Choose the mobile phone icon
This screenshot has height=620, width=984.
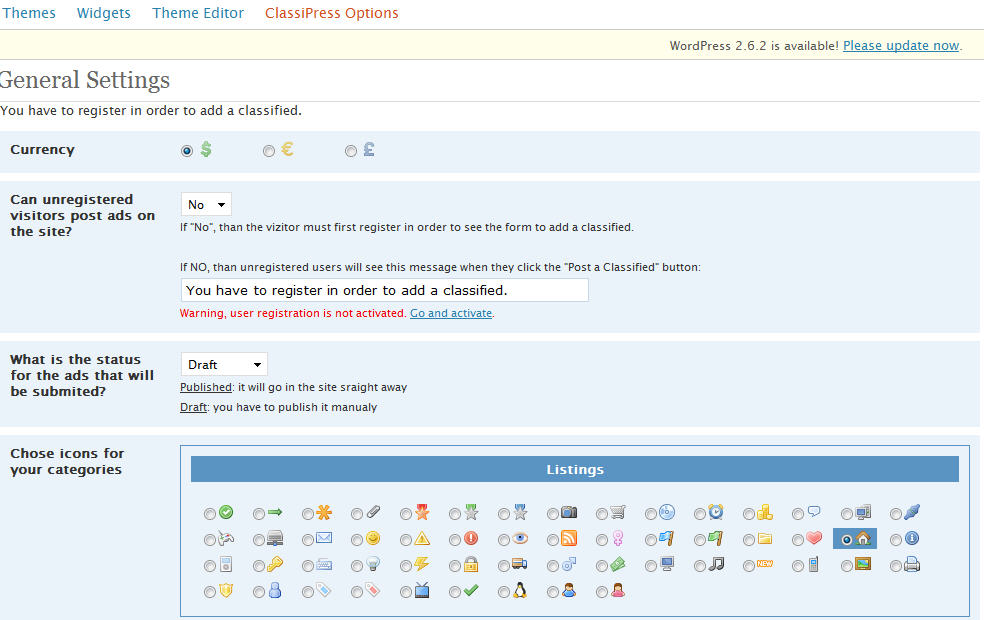tap(813, 565)
